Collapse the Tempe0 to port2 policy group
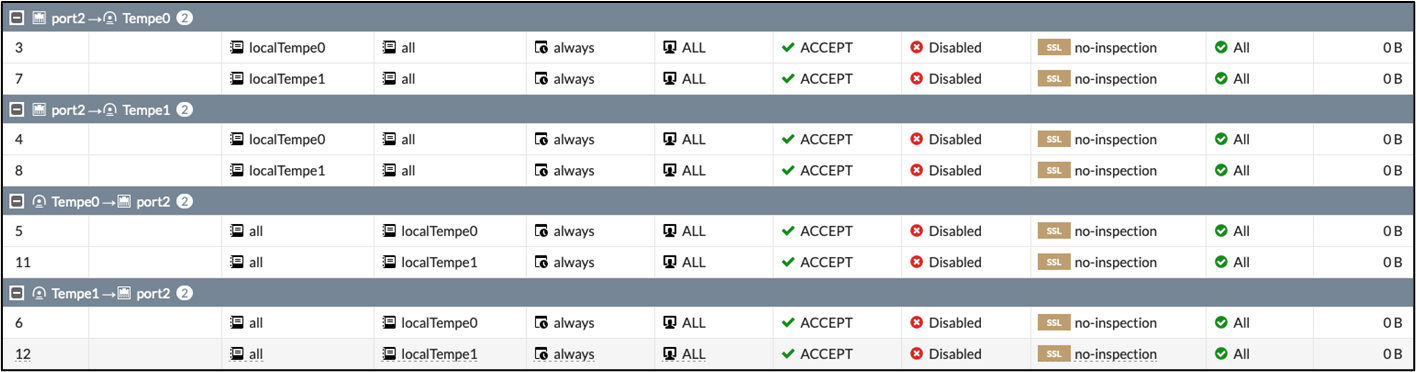 click(x=16, y=202)
